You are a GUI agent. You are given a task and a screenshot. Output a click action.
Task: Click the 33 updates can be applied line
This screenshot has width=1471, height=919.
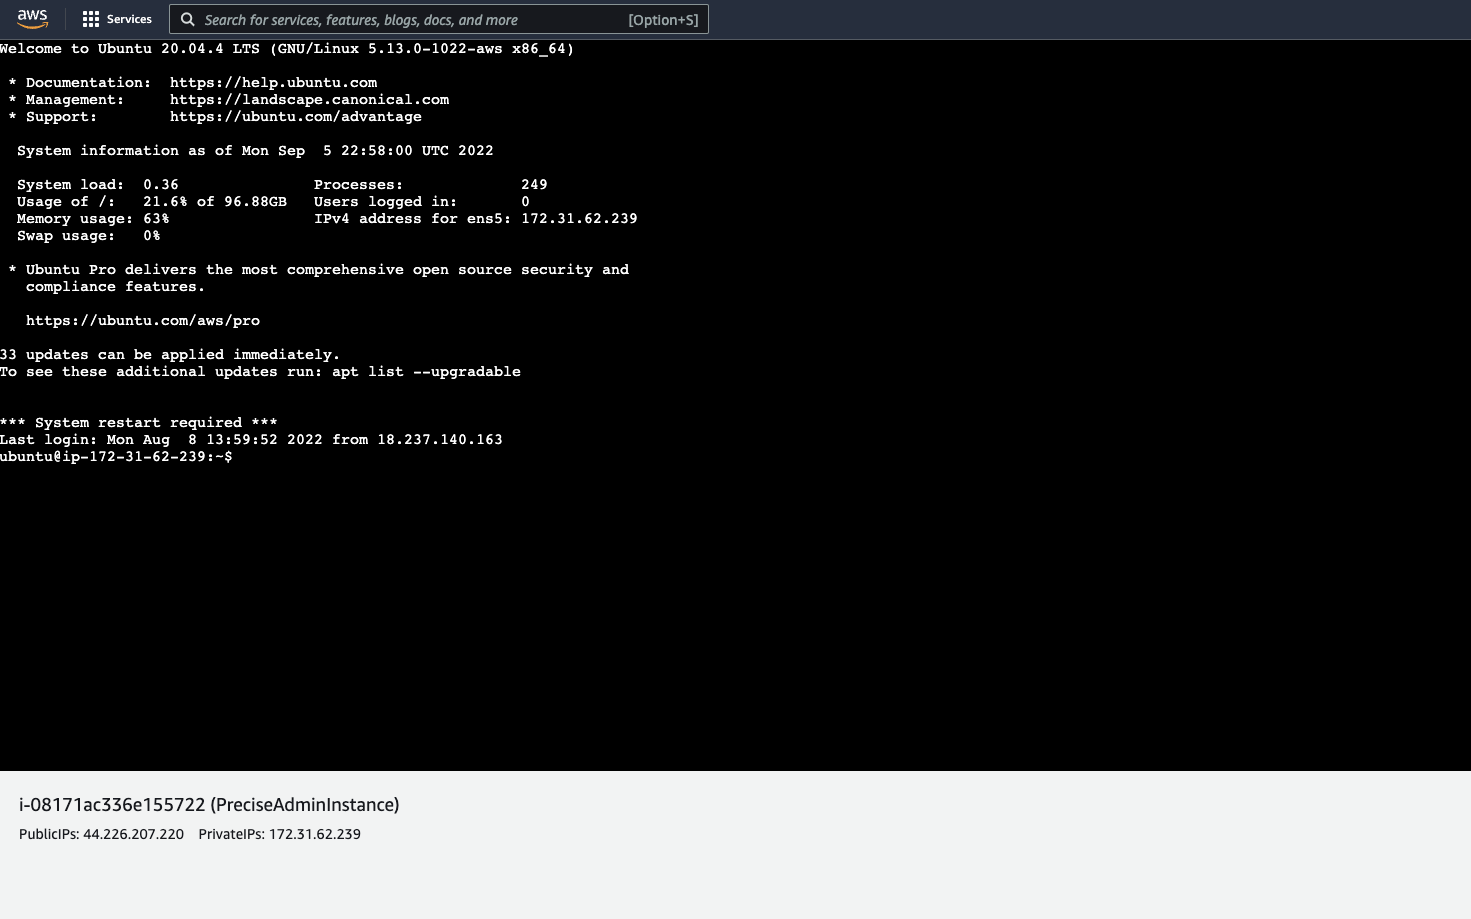point(170,355)
